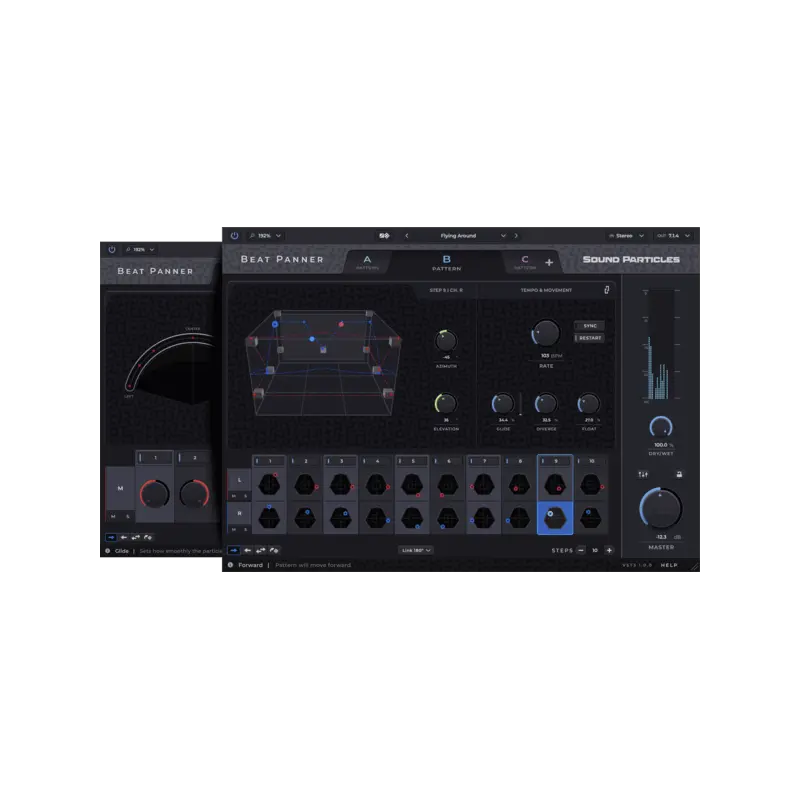
Task: Click the Elevation knob
Action: point(446,404)
